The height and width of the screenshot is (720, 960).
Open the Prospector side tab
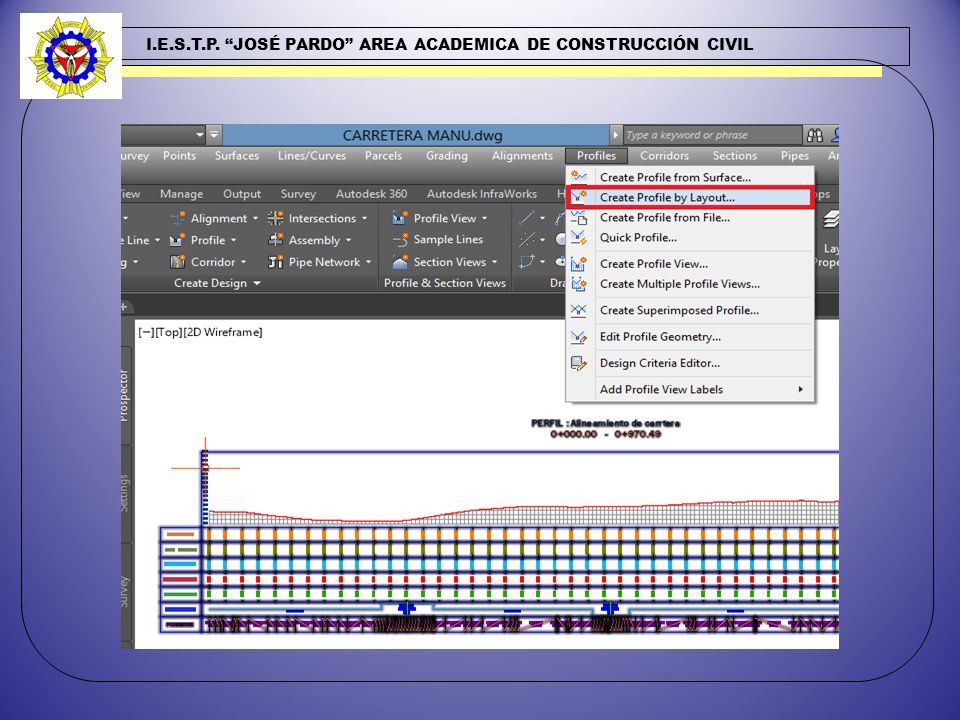click(x=124, y=396)
